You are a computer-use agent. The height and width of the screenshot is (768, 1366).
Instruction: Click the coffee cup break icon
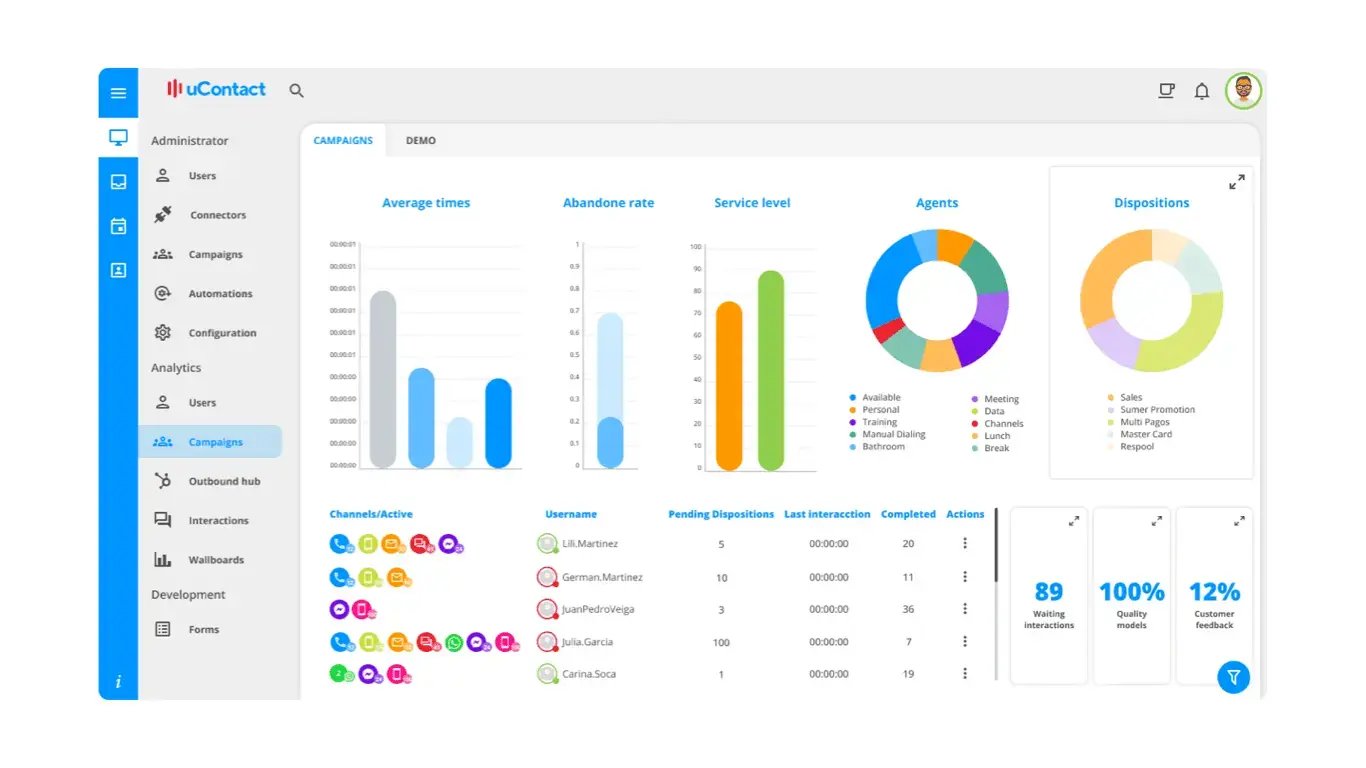1166,91
